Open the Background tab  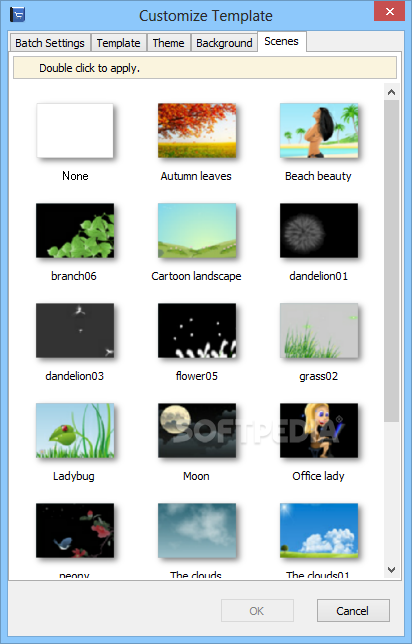(x=224, y=43)
